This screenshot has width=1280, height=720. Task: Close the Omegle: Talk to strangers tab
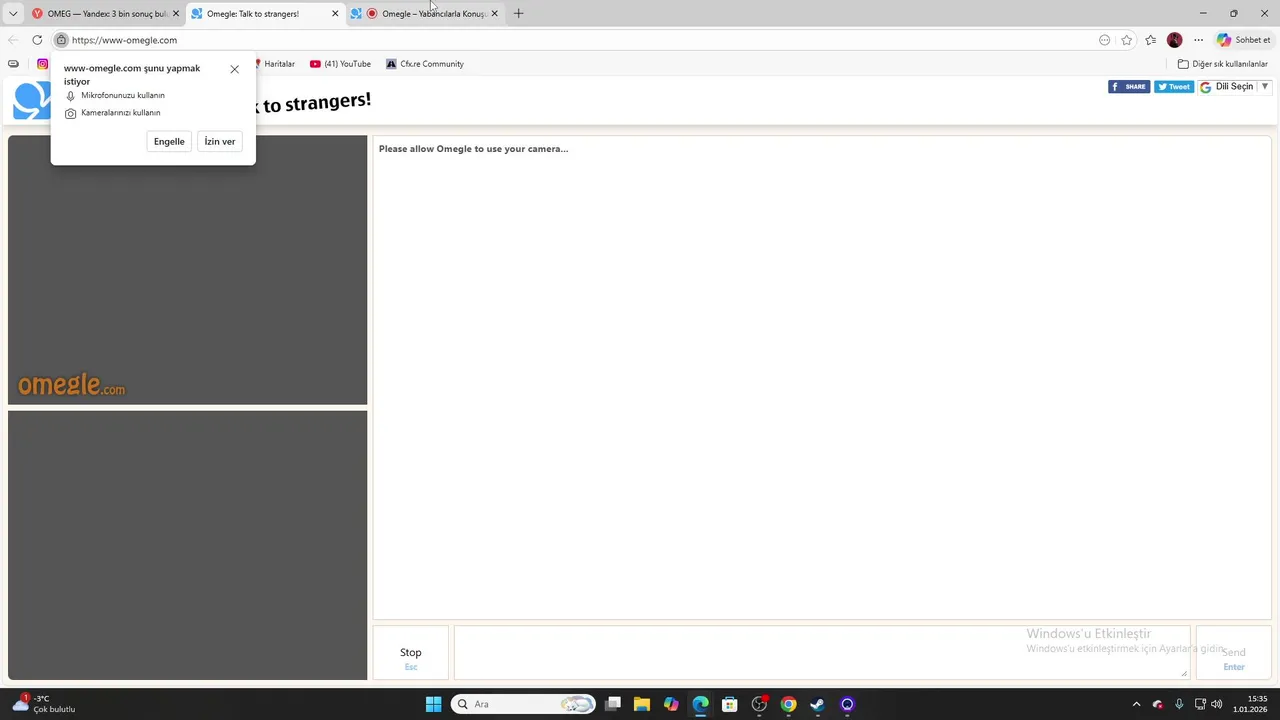(335, 14)
